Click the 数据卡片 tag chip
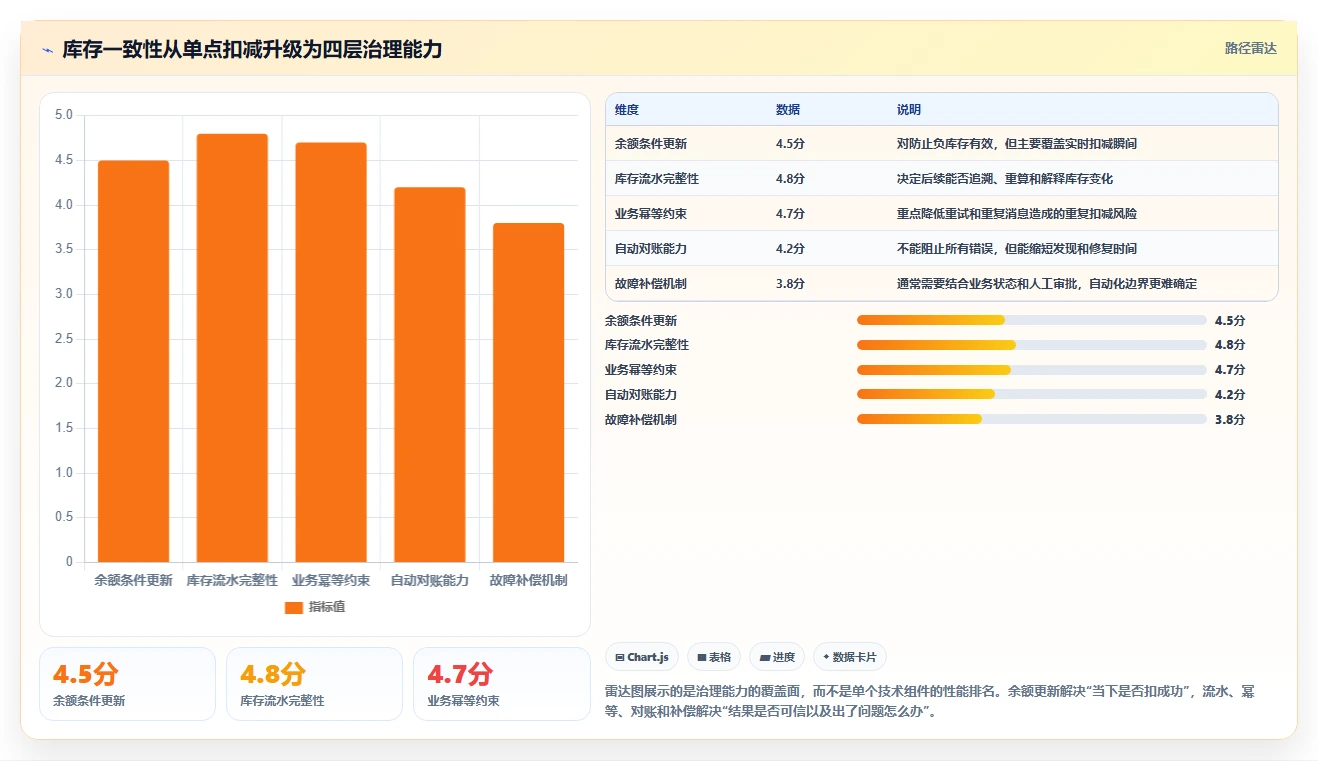1318x761 pixels. pos(850,657)
